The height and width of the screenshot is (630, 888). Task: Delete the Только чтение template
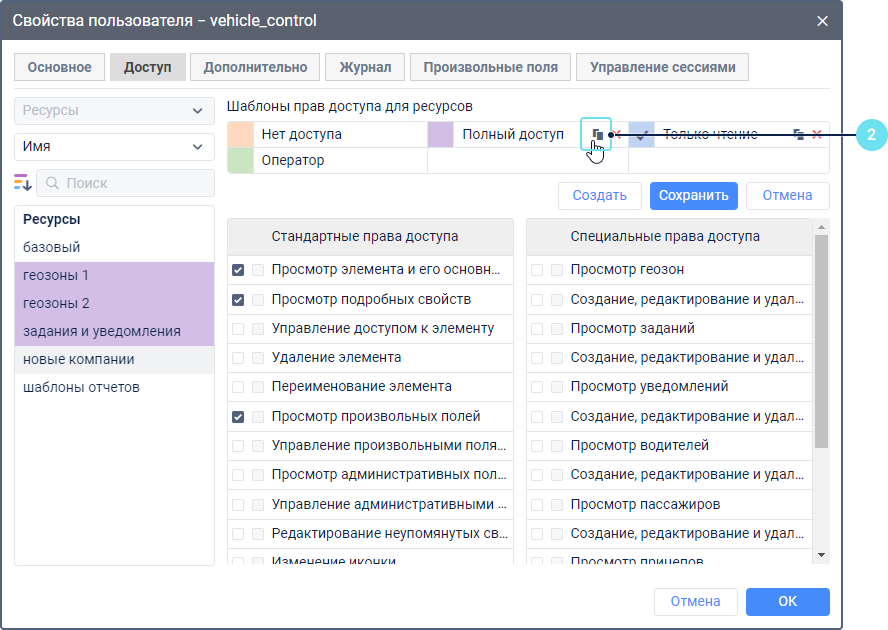click(817, 134)
